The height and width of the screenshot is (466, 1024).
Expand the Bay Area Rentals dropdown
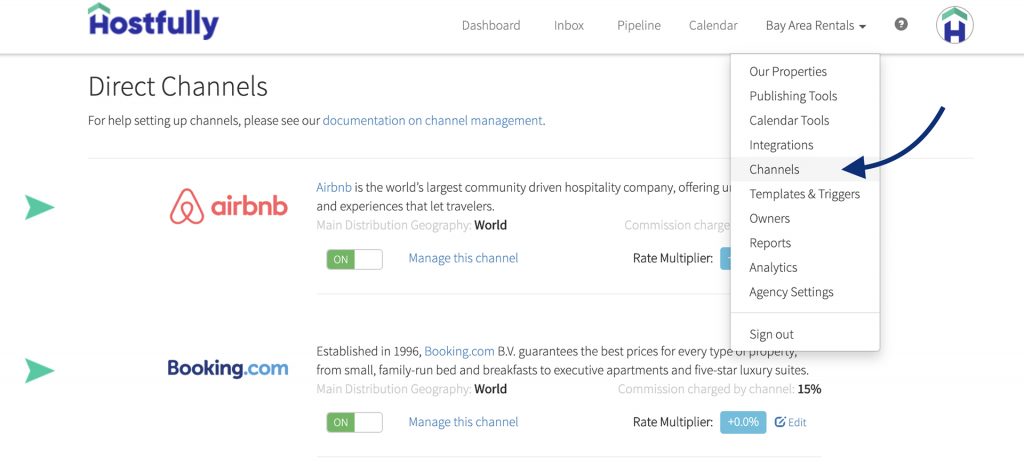tap(816, 25)
